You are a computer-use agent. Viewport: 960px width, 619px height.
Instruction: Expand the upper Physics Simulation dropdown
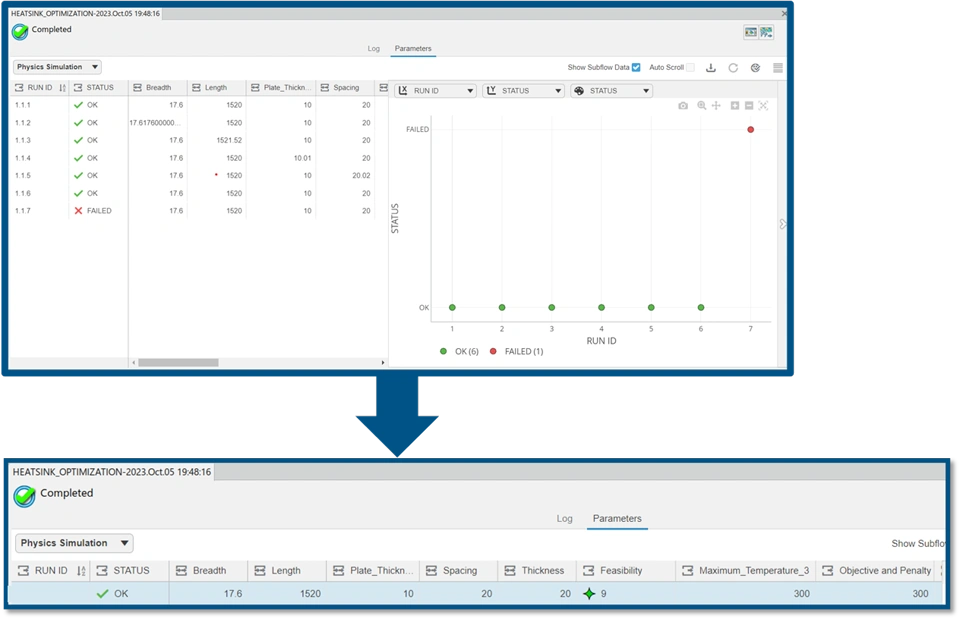[57, 67]
